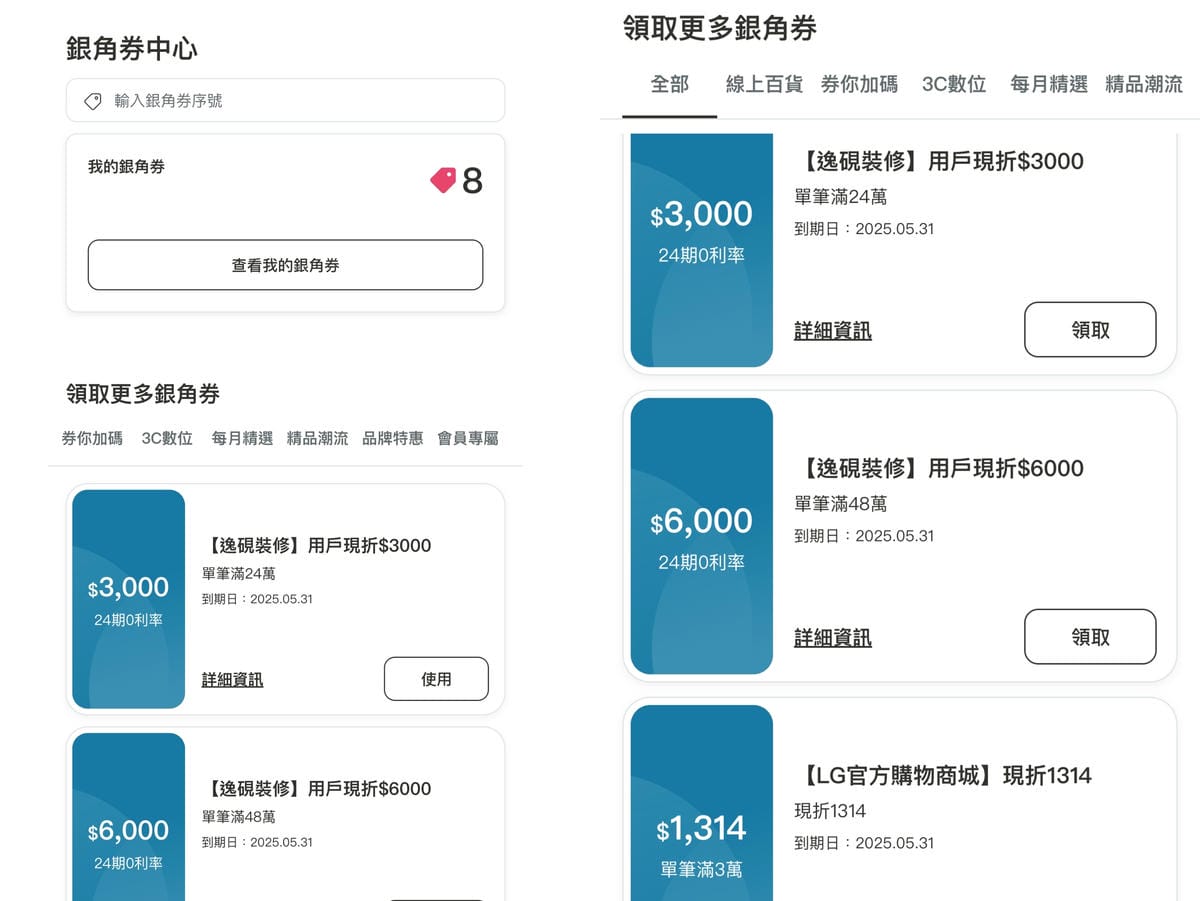Select the 全部 tab
The width and height of the screenshot is (1200, 901).
point(668,85)
